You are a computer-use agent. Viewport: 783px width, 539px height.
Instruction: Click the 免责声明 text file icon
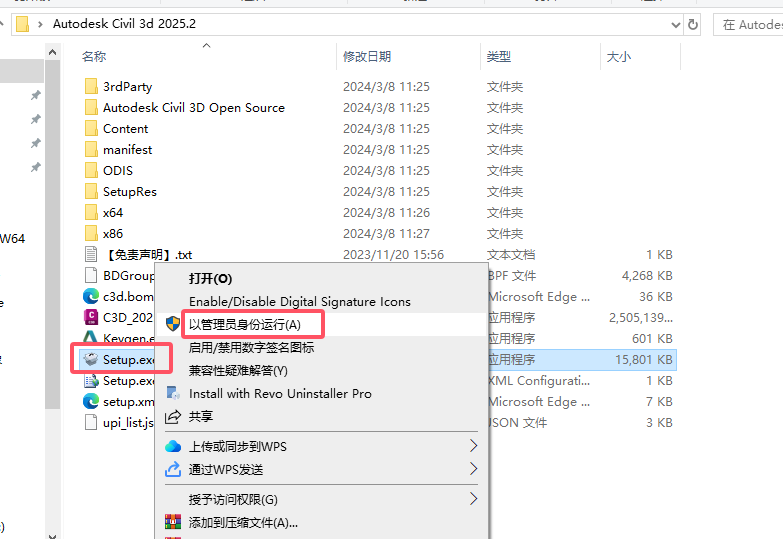[x=91, y=254]
